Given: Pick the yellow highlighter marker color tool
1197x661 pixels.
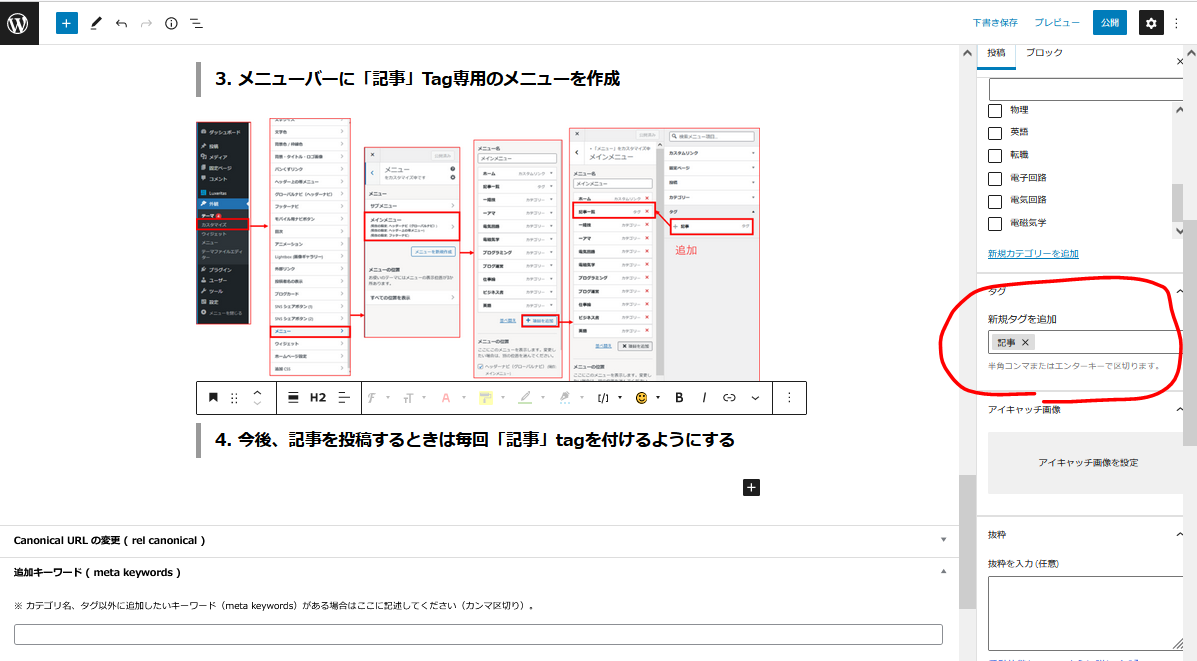Looking at the screenshot, I should [486, 397].
